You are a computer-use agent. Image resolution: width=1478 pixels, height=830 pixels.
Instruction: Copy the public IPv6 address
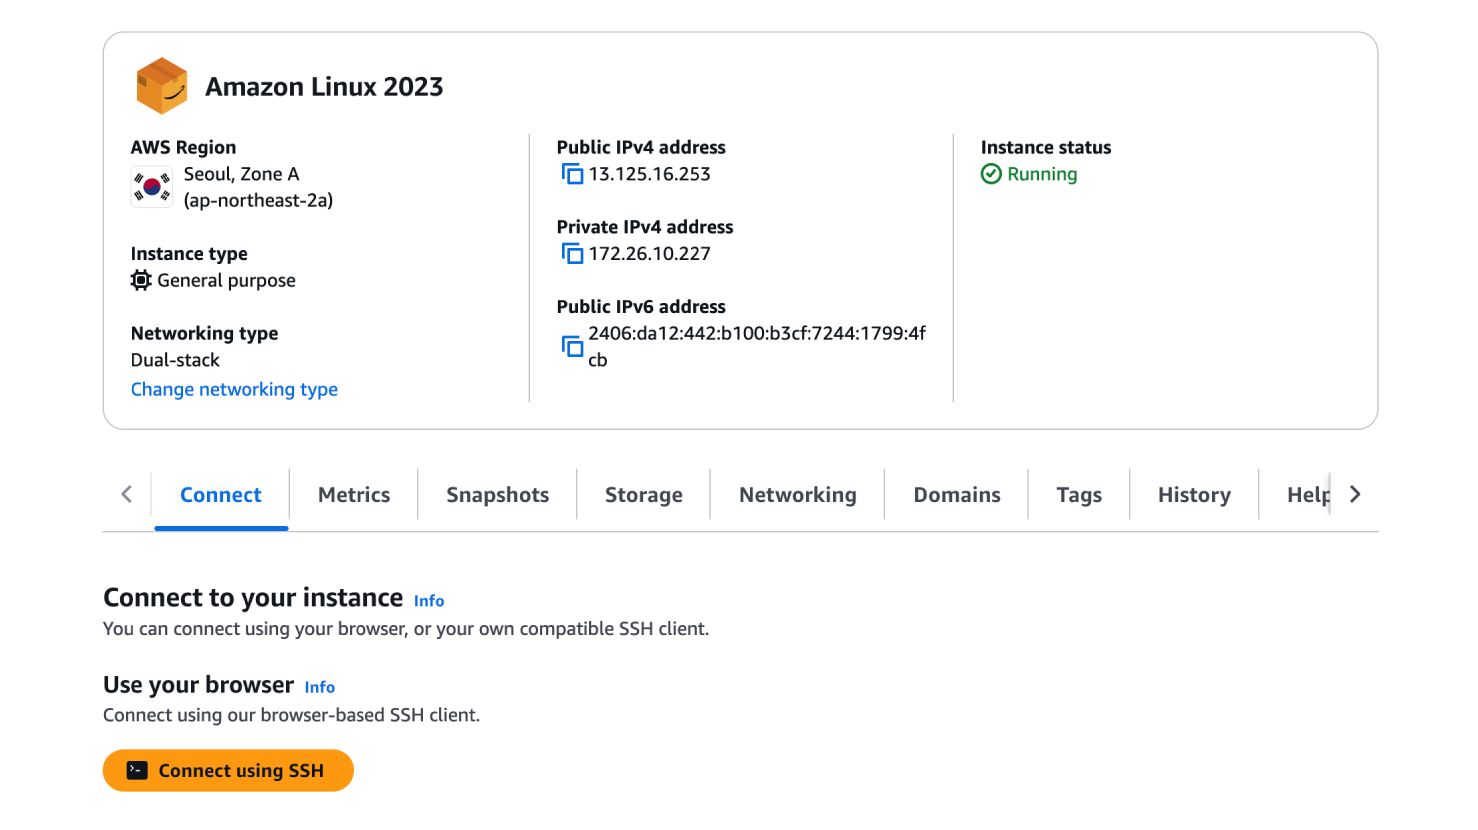[572, 346]
